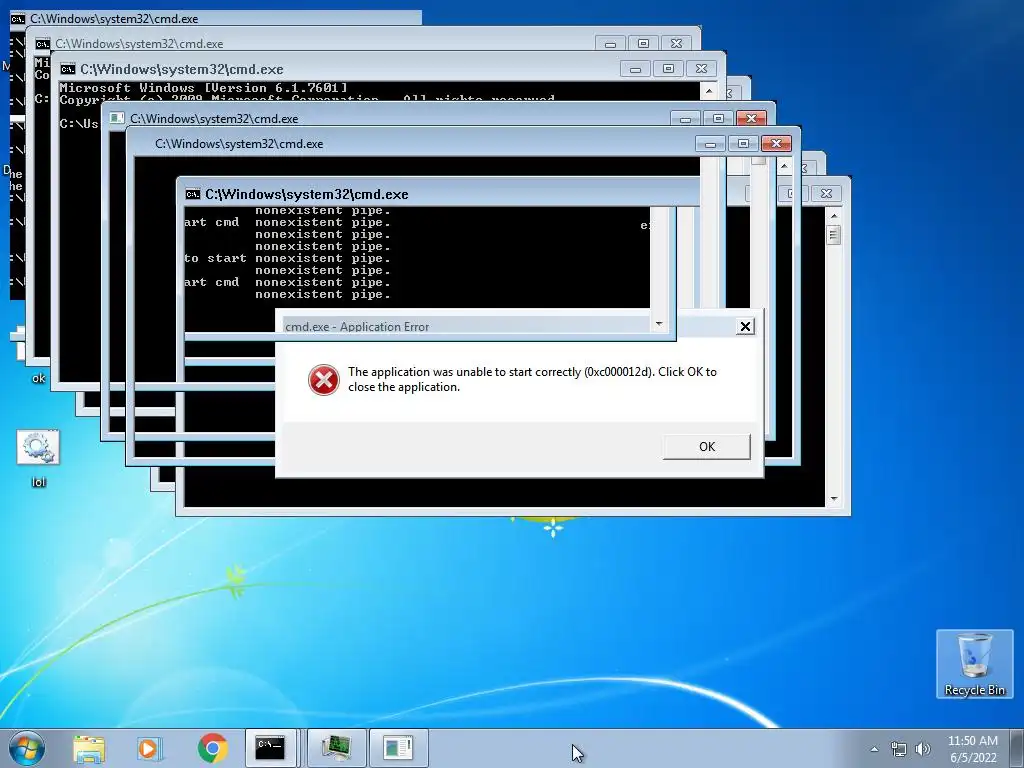Select the desktop item labeled 'ok'

(x=38, y=378)
